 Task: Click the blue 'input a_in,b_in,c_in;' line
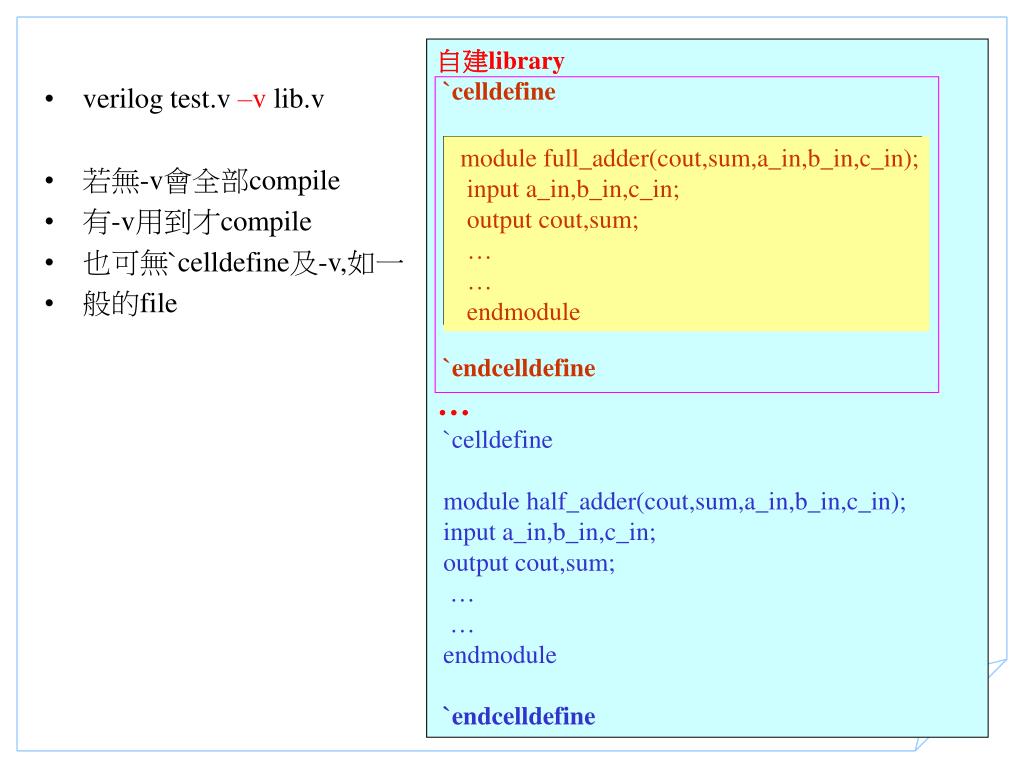pyautogui.click(x=549, y=532)
